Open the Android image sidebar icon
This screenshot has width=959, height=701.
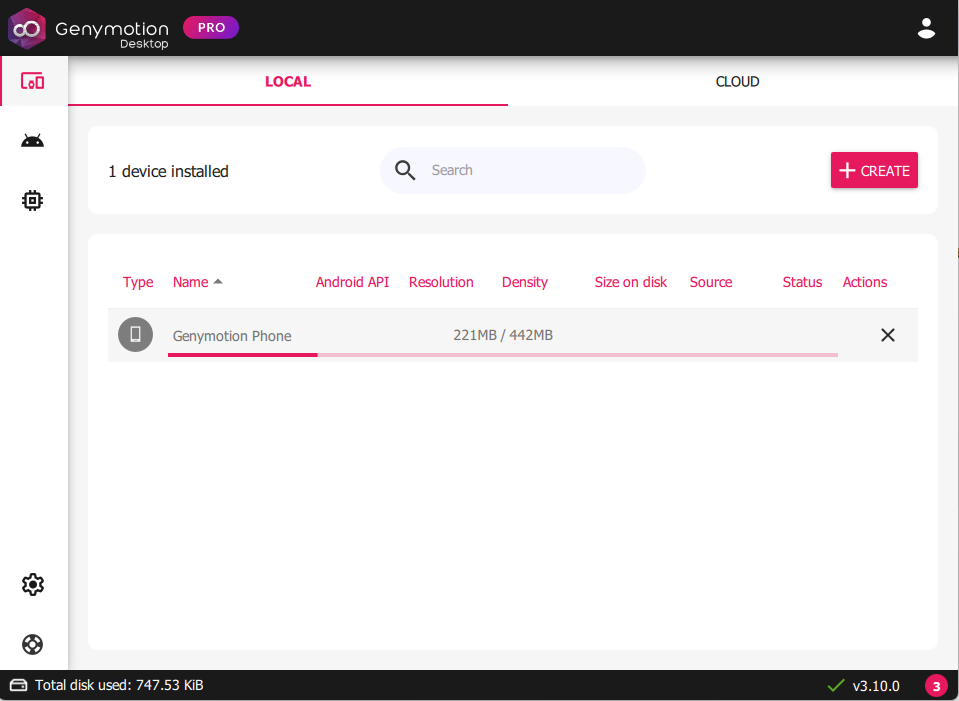click(x=32, y=141)
